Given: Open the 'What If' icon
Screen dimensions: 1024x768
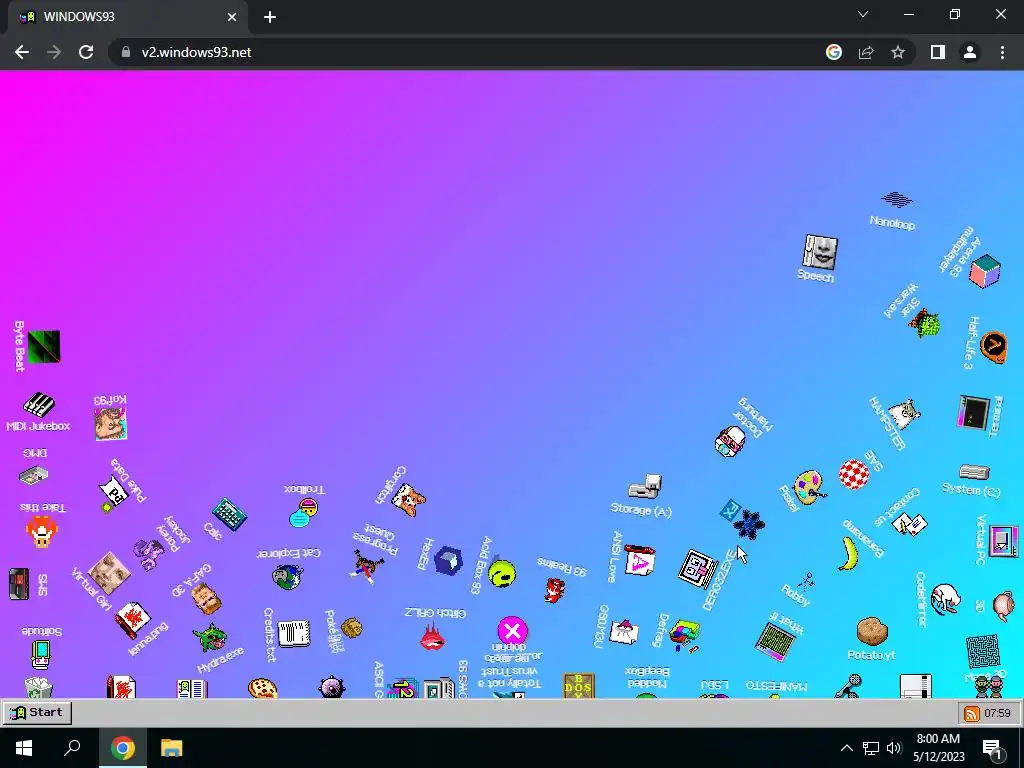Looking at the screenshot, I should [x=775, y=641].
